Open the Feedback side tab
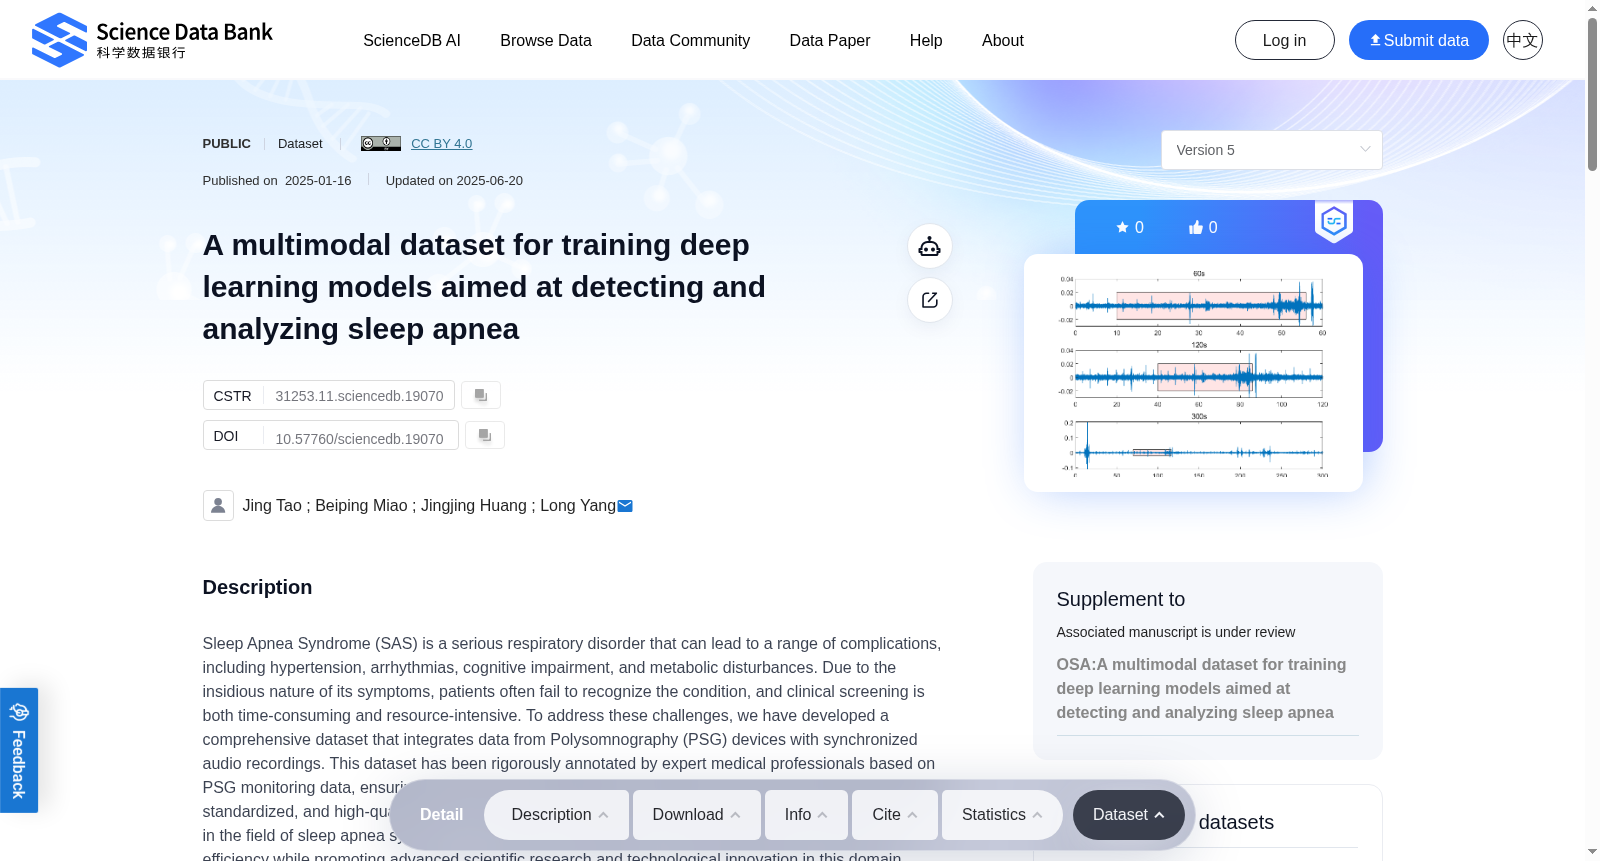 tap(19, 750)
